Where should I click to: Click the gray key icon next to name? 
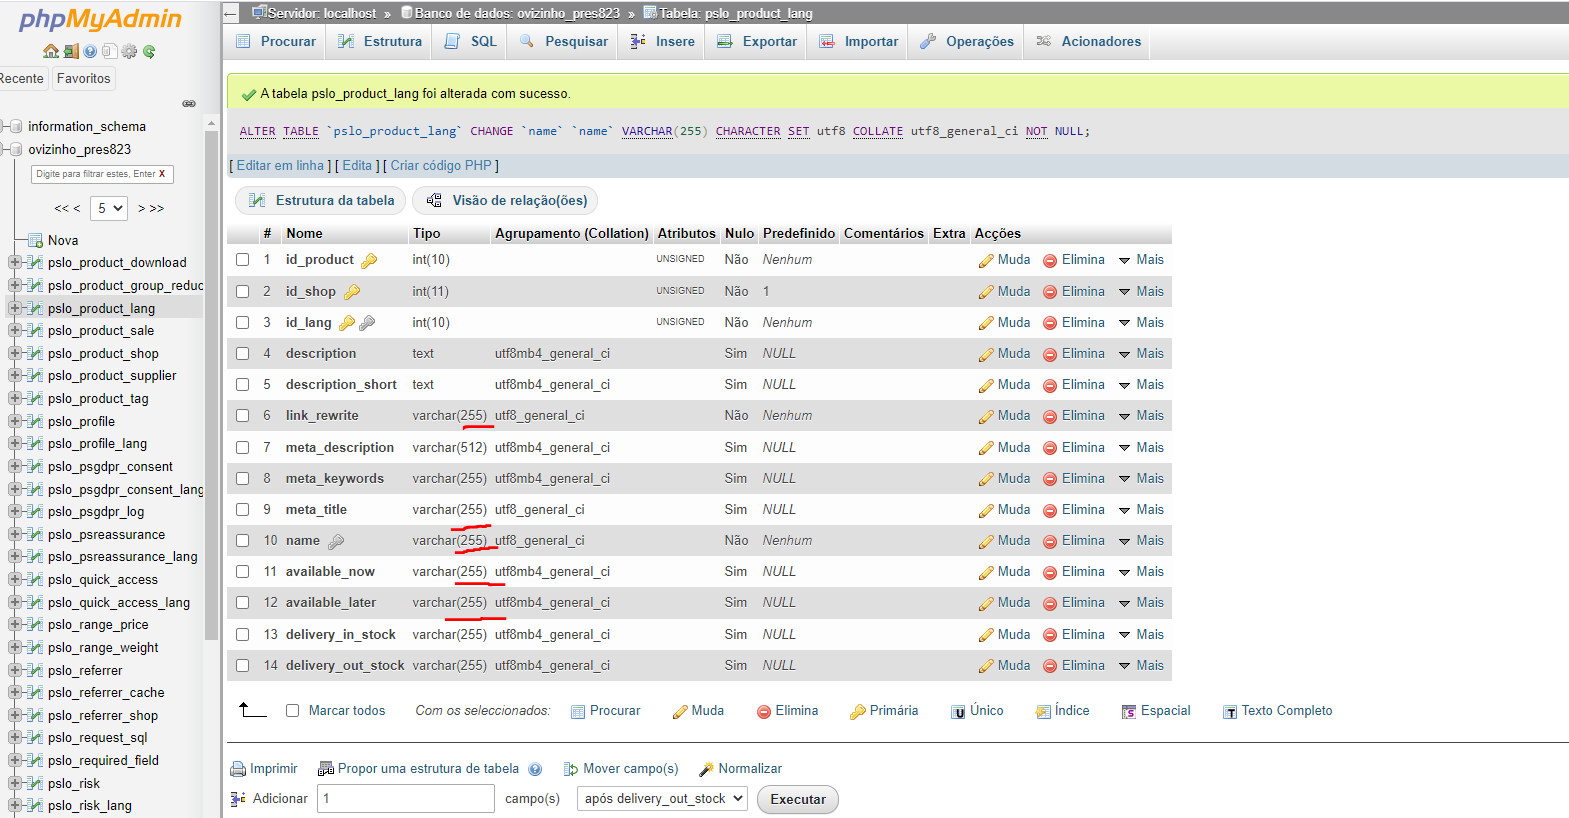336,541
